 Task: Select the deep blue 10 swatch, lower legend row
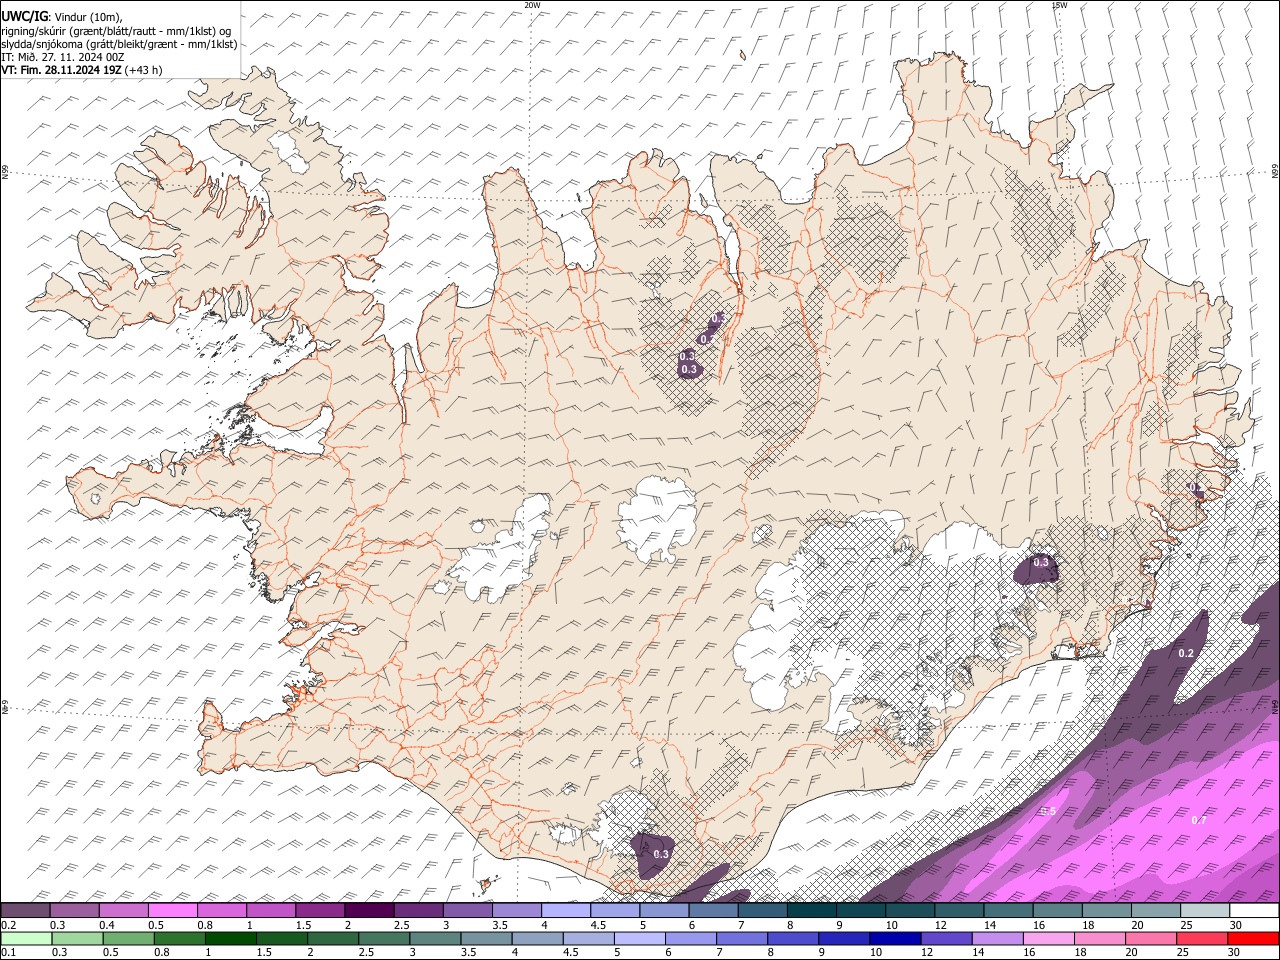pyautogui.click(x=894, y=938)
